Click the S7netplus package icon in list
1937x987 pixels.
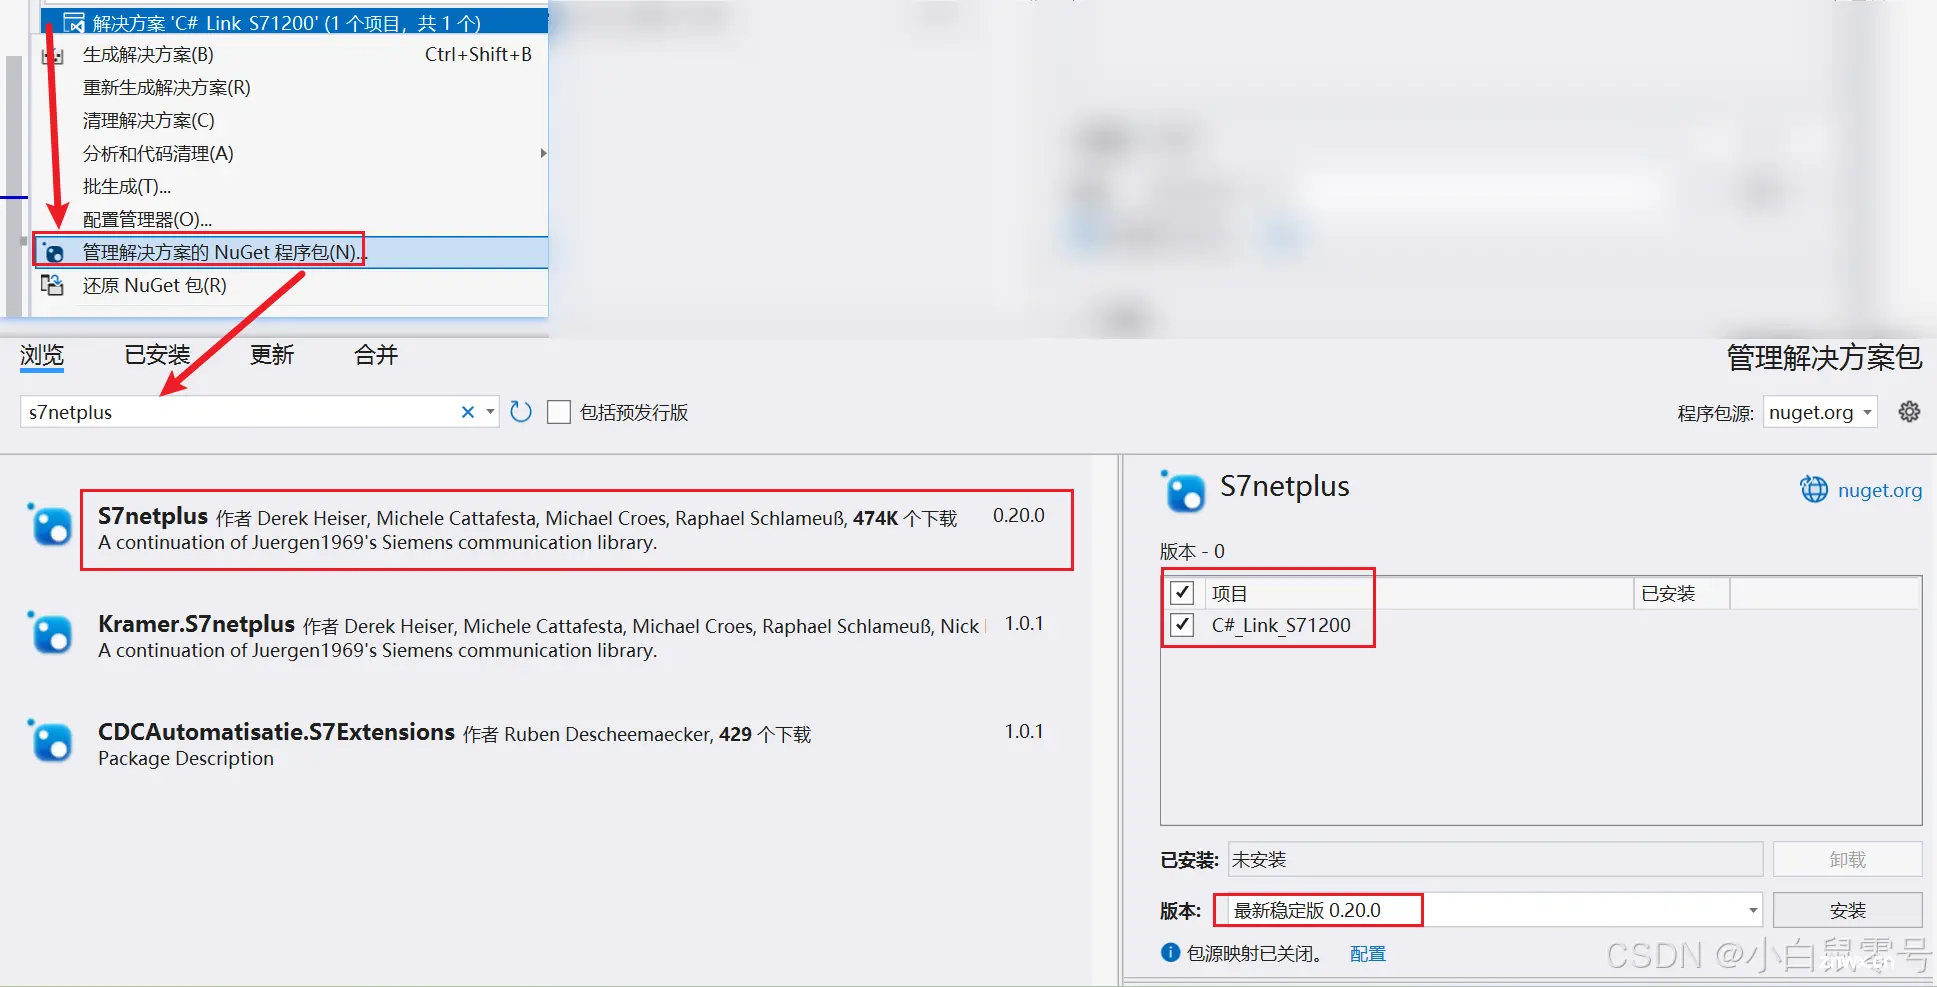(x=51, y=525)
